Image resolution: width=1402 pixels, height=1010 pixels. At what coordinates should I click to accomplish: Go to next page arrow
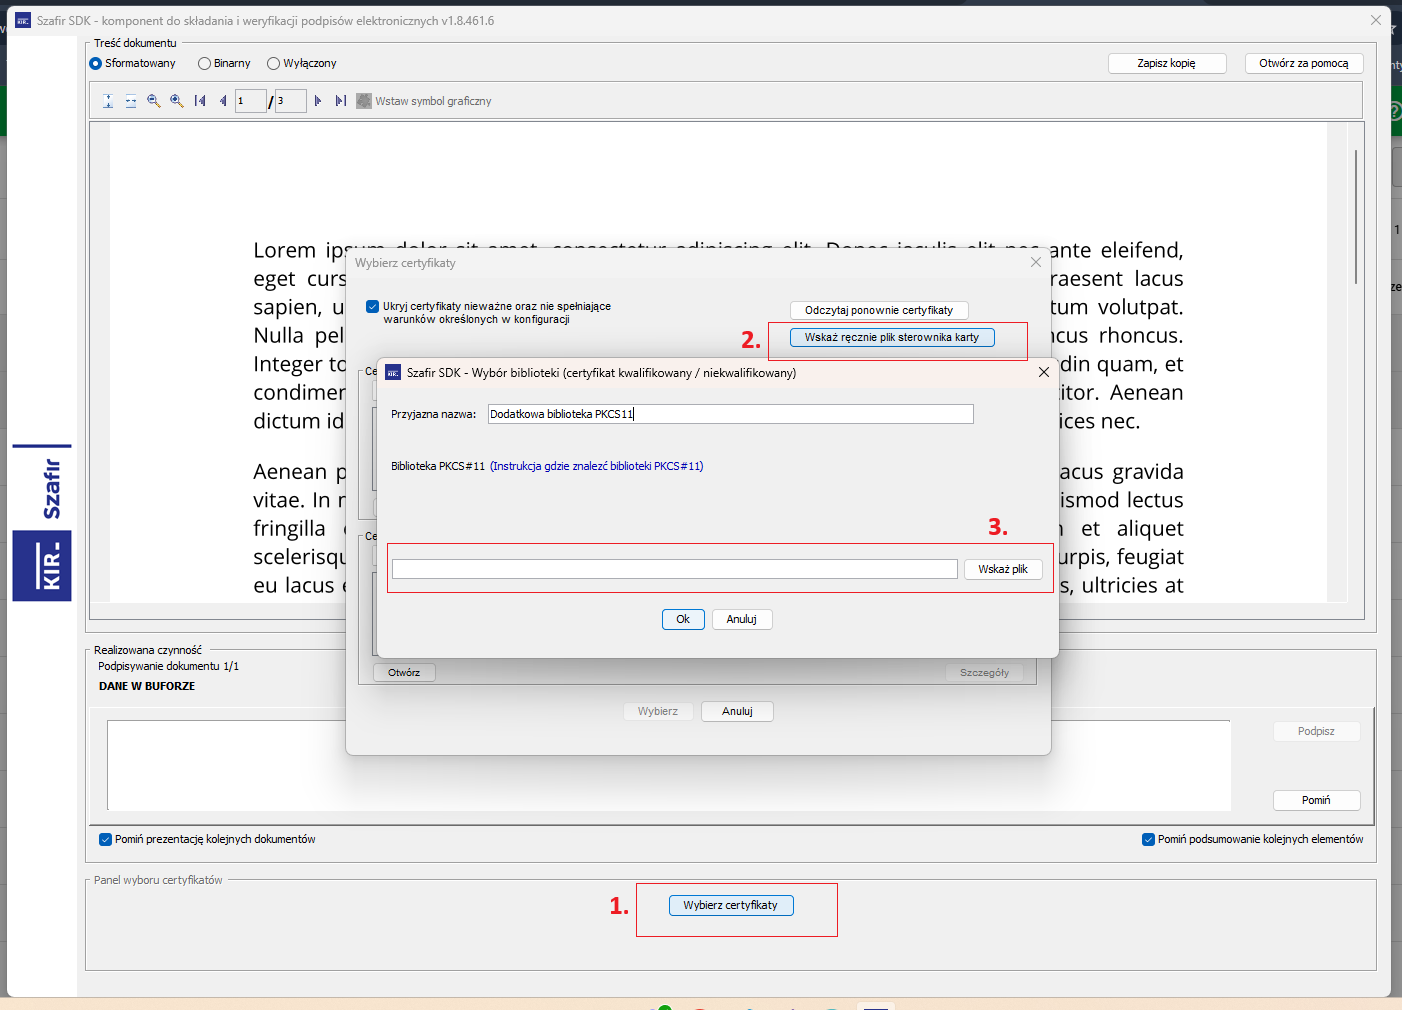coord(318,101)
